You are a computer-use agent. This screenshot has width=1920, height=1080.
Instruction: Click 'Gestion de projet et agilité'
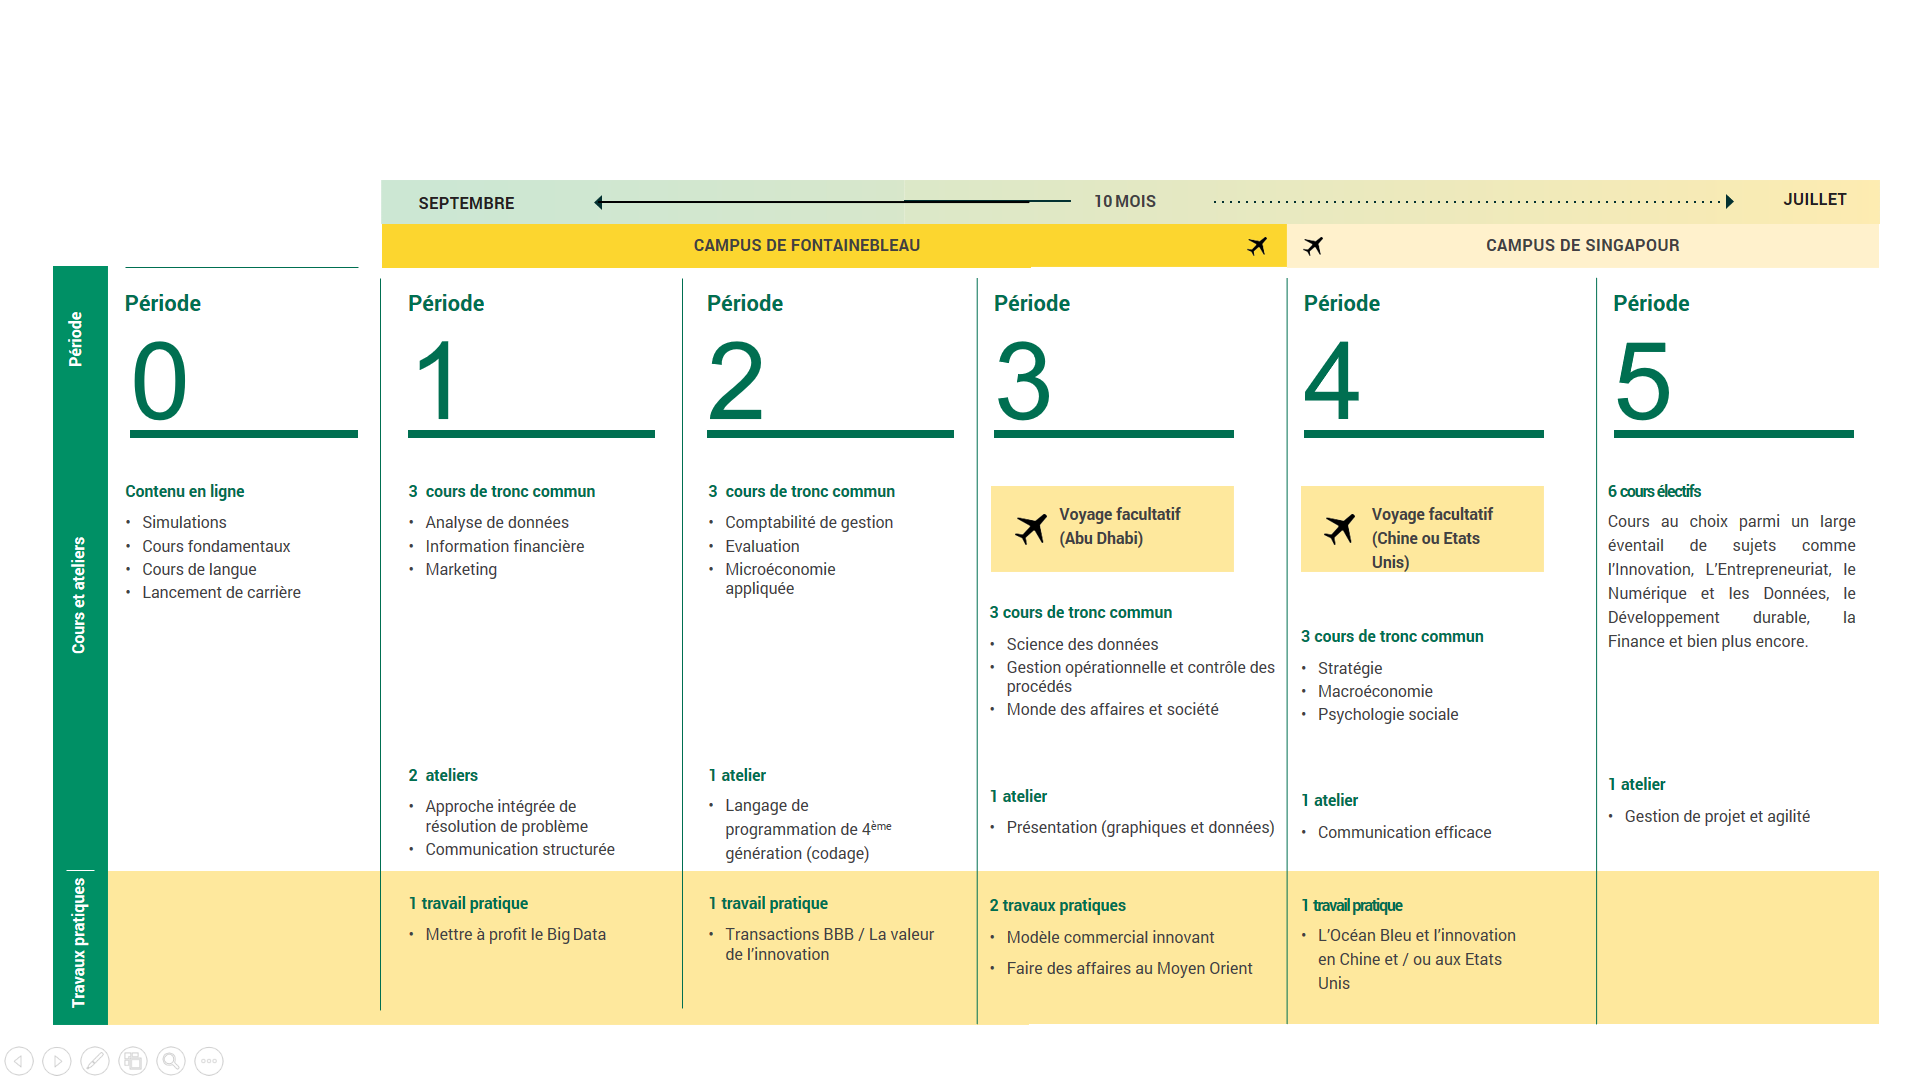[1717, 816]
